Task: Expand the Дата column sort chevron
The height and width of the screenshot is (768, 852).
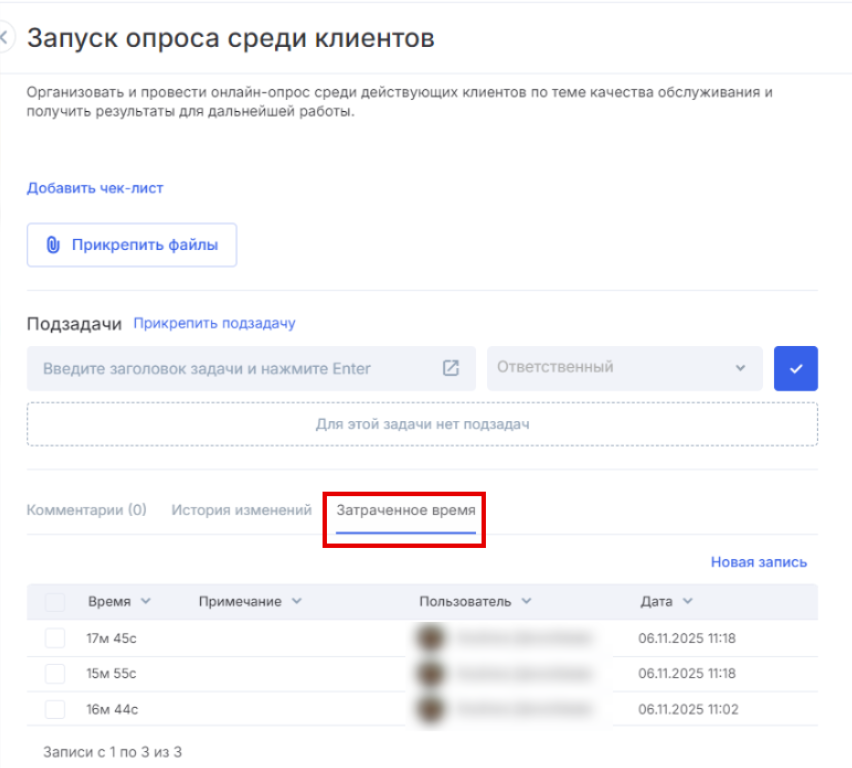Action: pyautogui.click(x=688, y=601)
